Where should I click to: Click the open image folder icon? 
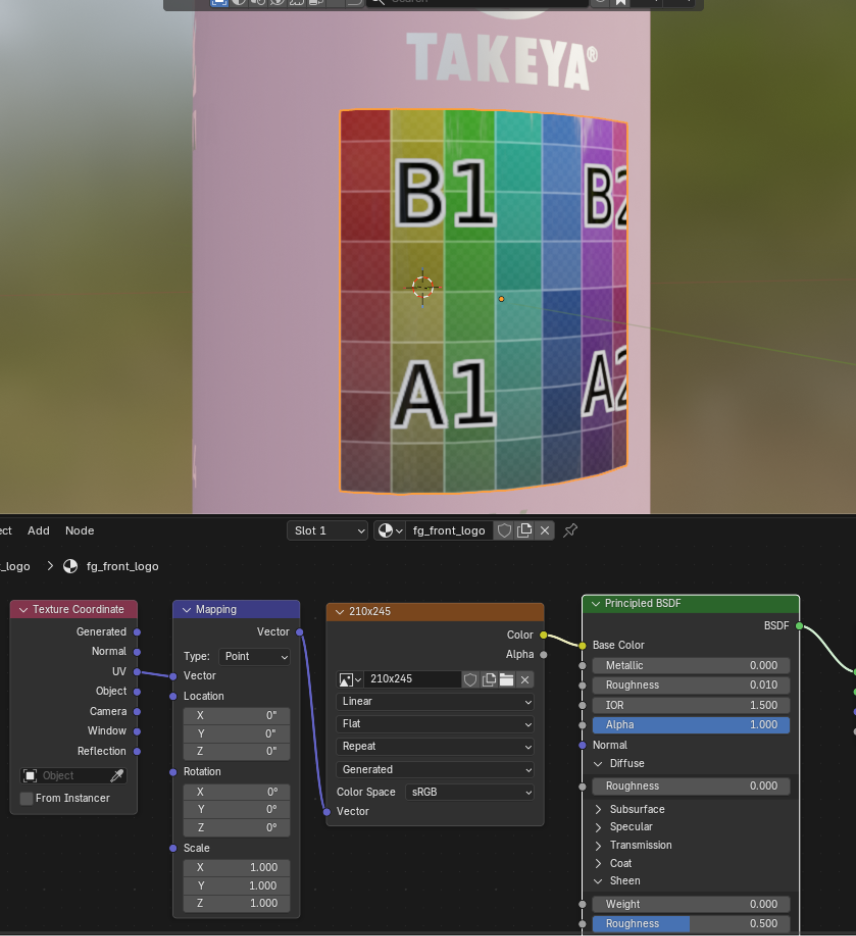click(507, 679)
